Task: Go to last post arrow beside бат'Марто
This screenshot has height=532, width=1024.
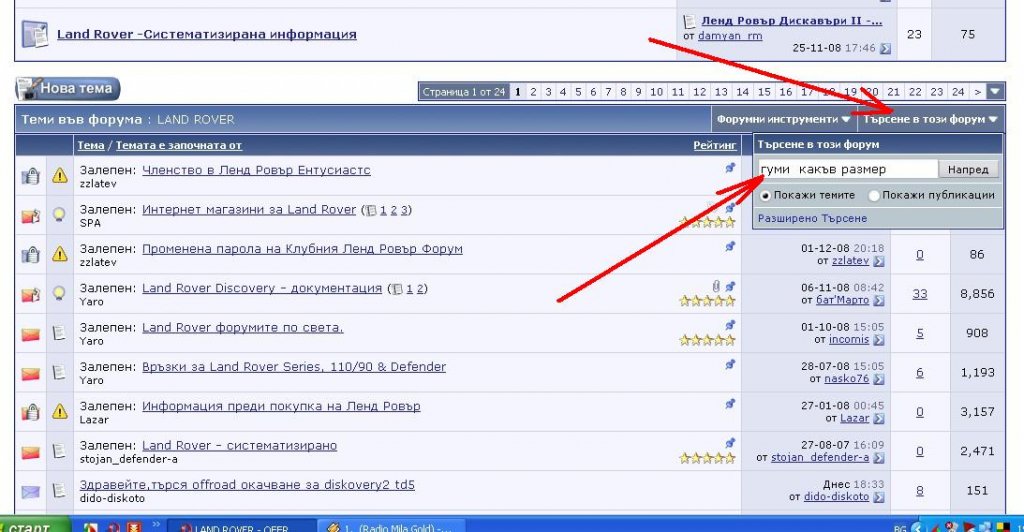Action: 879,301
